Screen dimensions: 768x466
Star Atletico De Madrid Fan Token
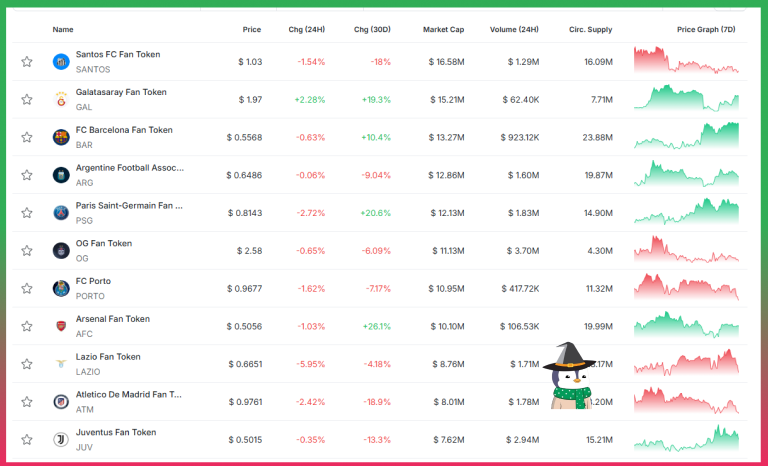27,402
